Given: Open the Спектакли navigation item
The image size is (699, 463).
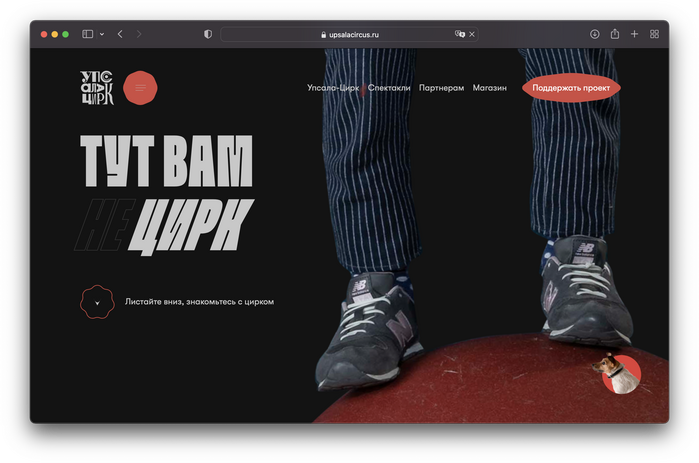Looking at the screenshot, I should coord(389,88).
